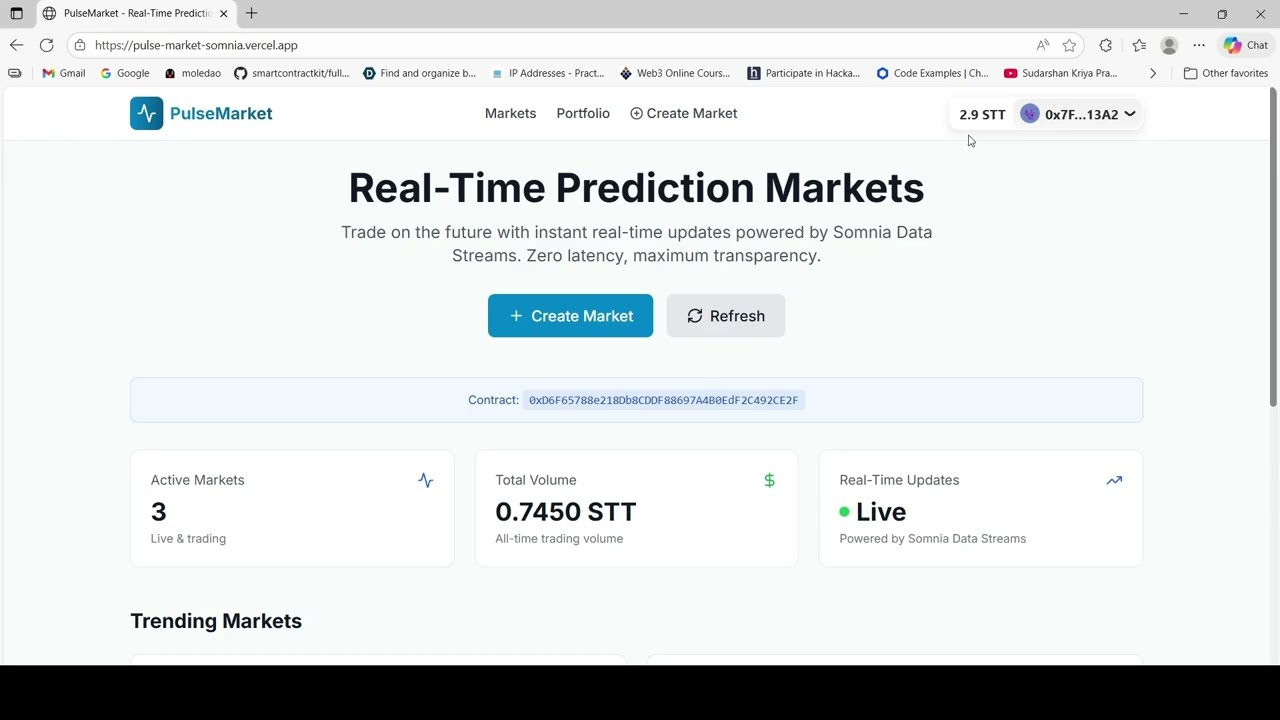The width and height of the screenshot is (1280, 720).
Task: Click the read aloud icon
Action: [x=1043, y=45]
